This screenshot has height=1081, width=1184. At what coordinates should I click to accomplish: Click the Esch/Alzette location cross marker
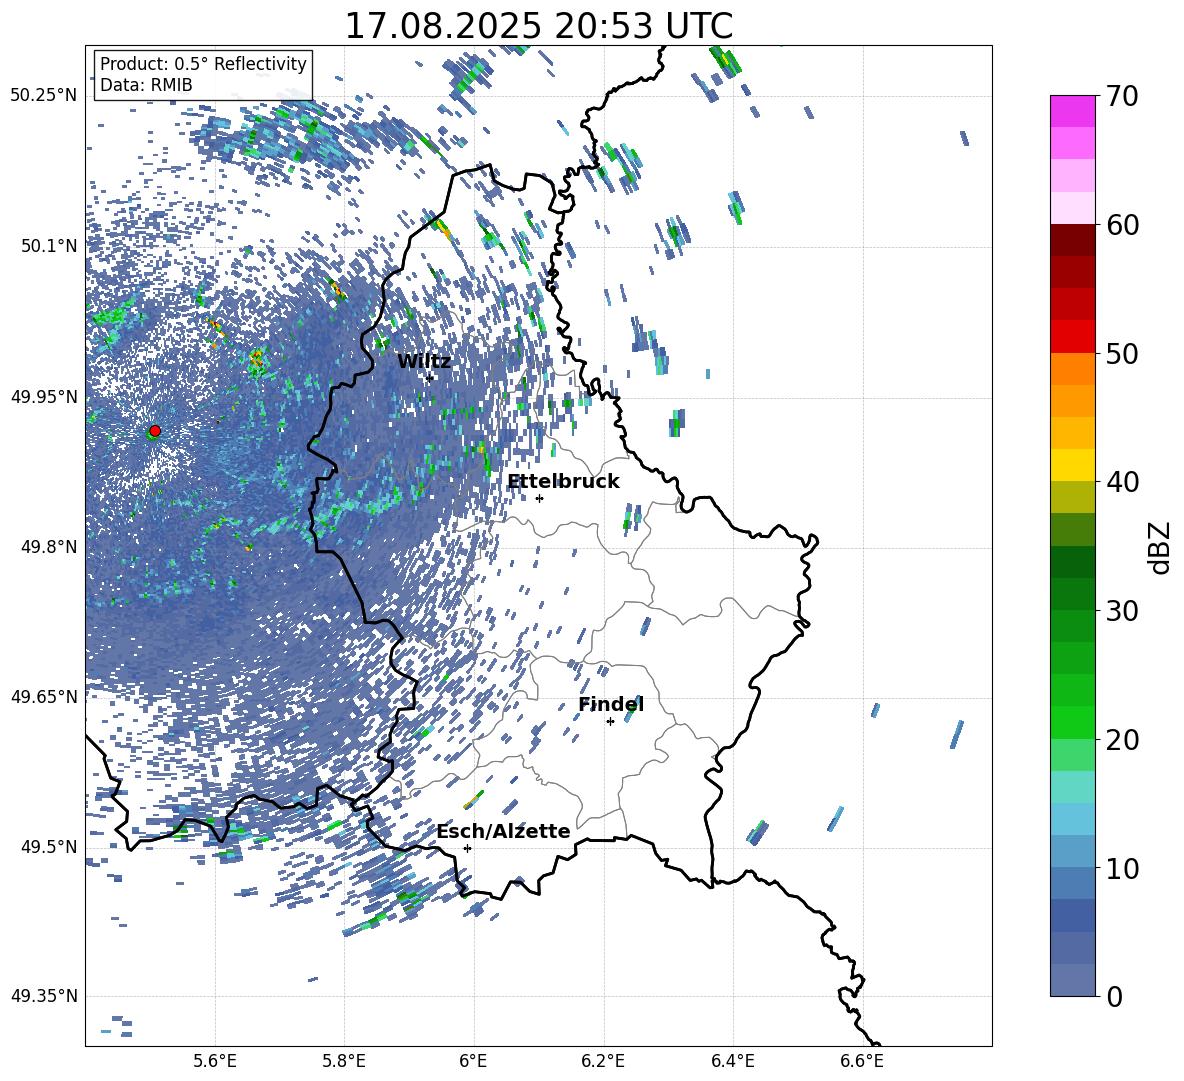[x=467, y=848]
